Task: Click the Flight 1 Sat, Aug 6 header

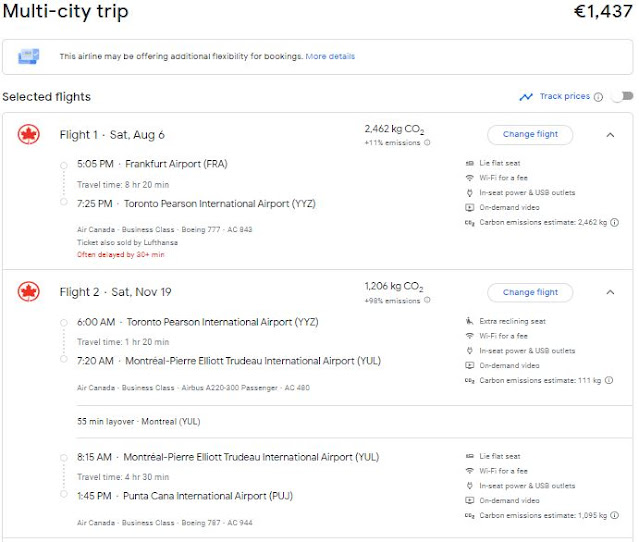Action: coord(112,135)
